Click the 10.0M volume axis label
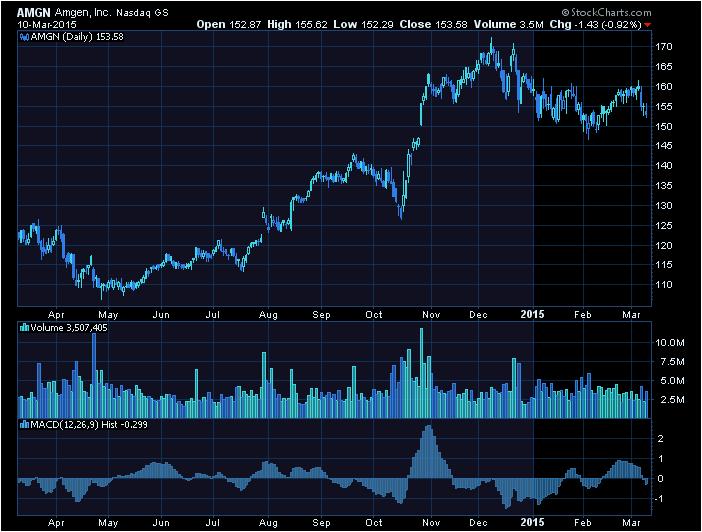Screen dimensions: 702x532 click(670, 343)
